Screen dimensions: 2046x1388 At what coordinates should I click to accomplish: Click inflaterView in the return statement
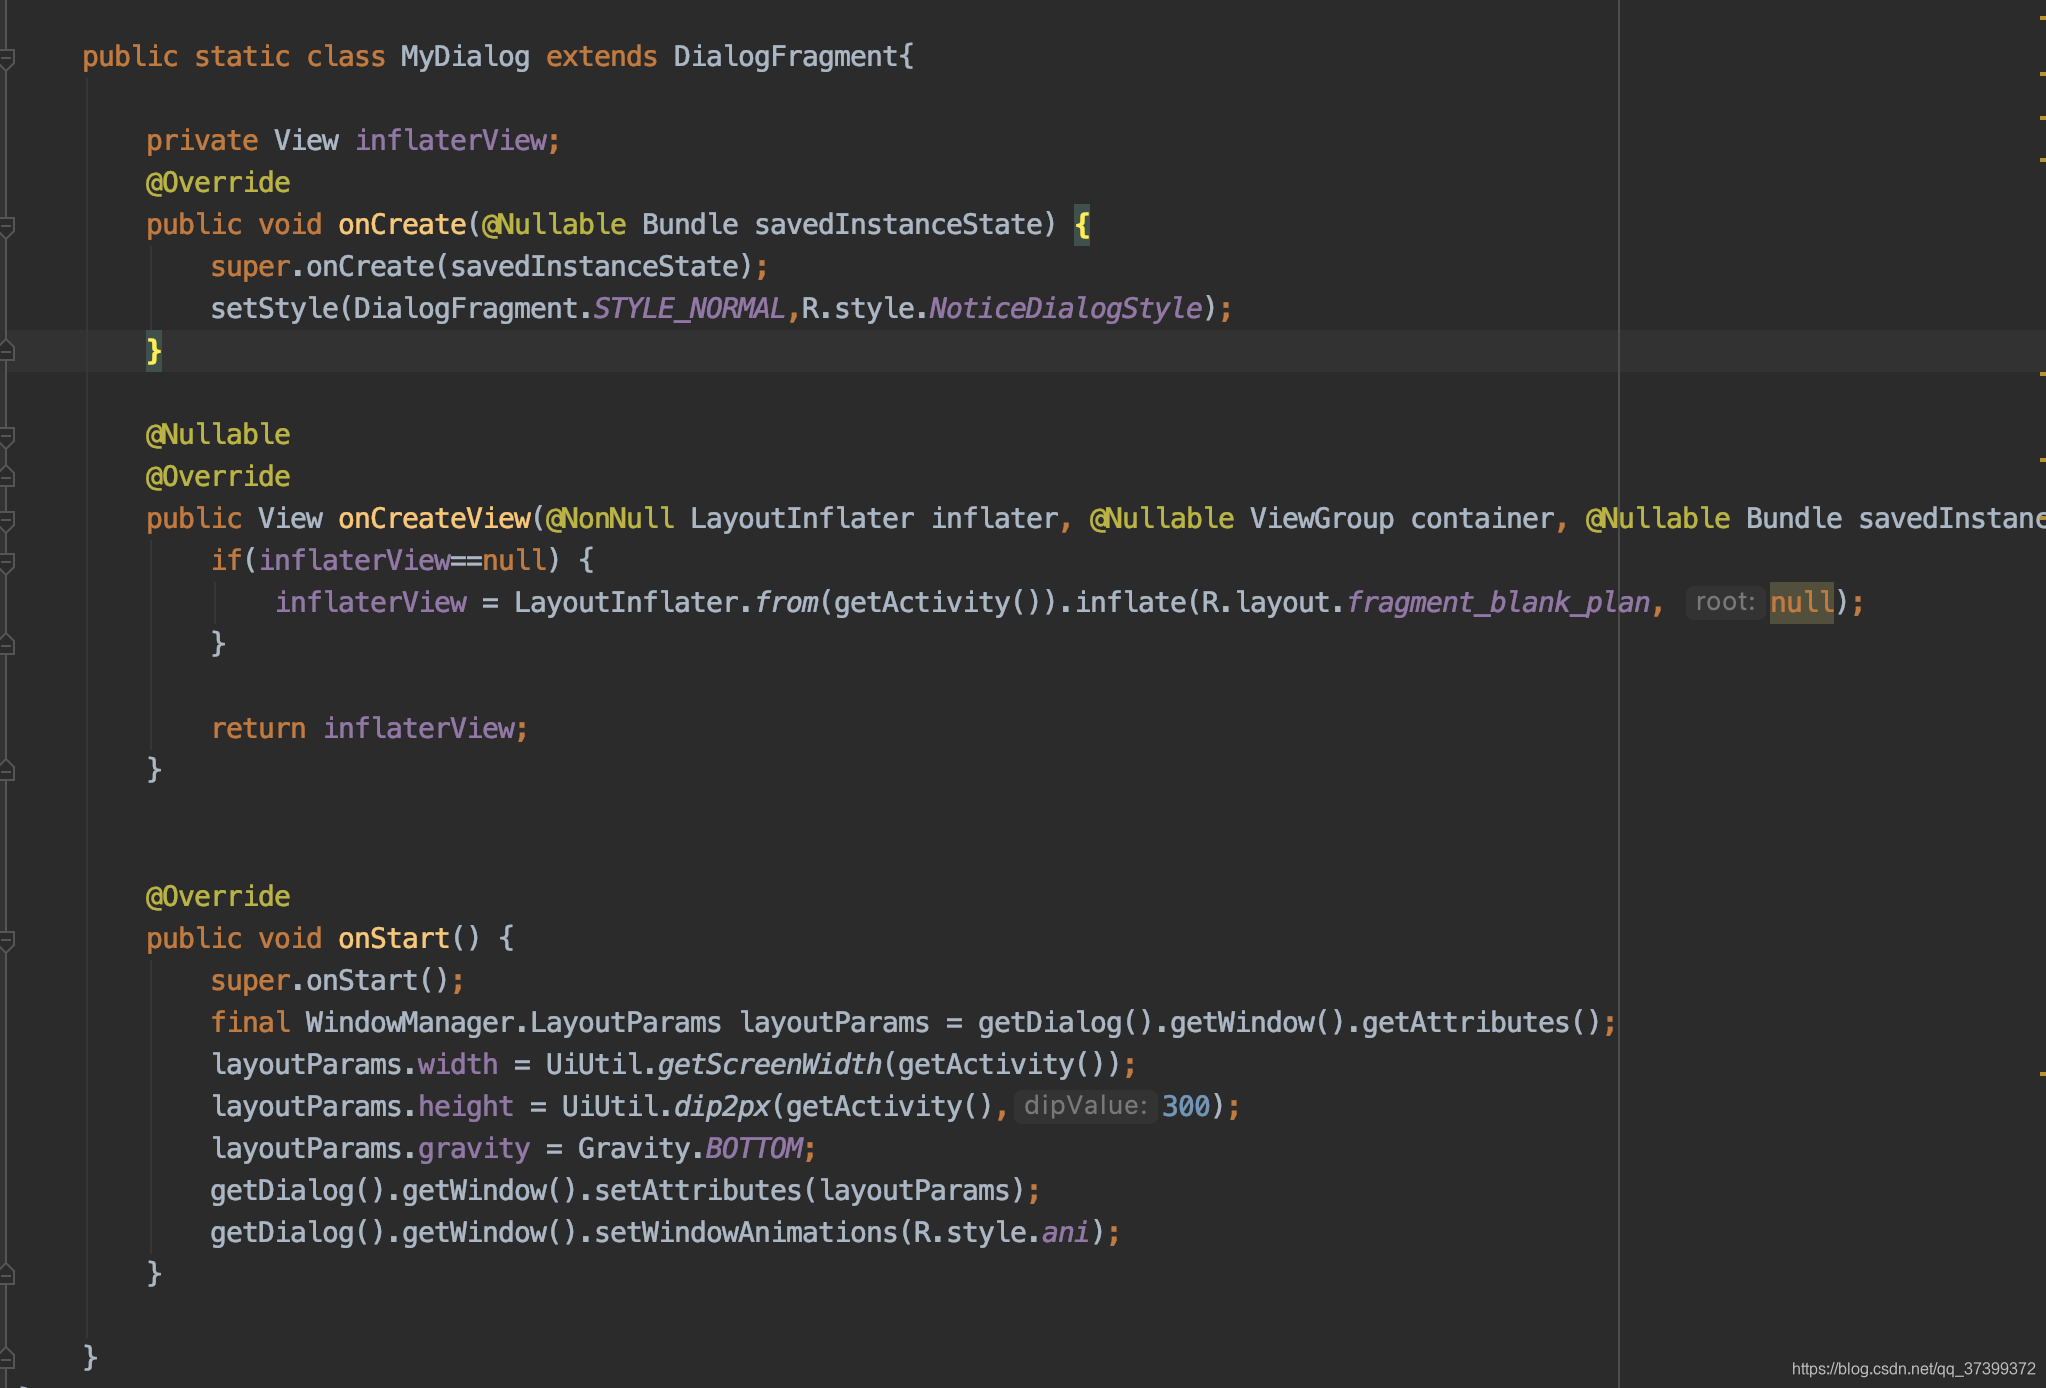click(418, 729)
